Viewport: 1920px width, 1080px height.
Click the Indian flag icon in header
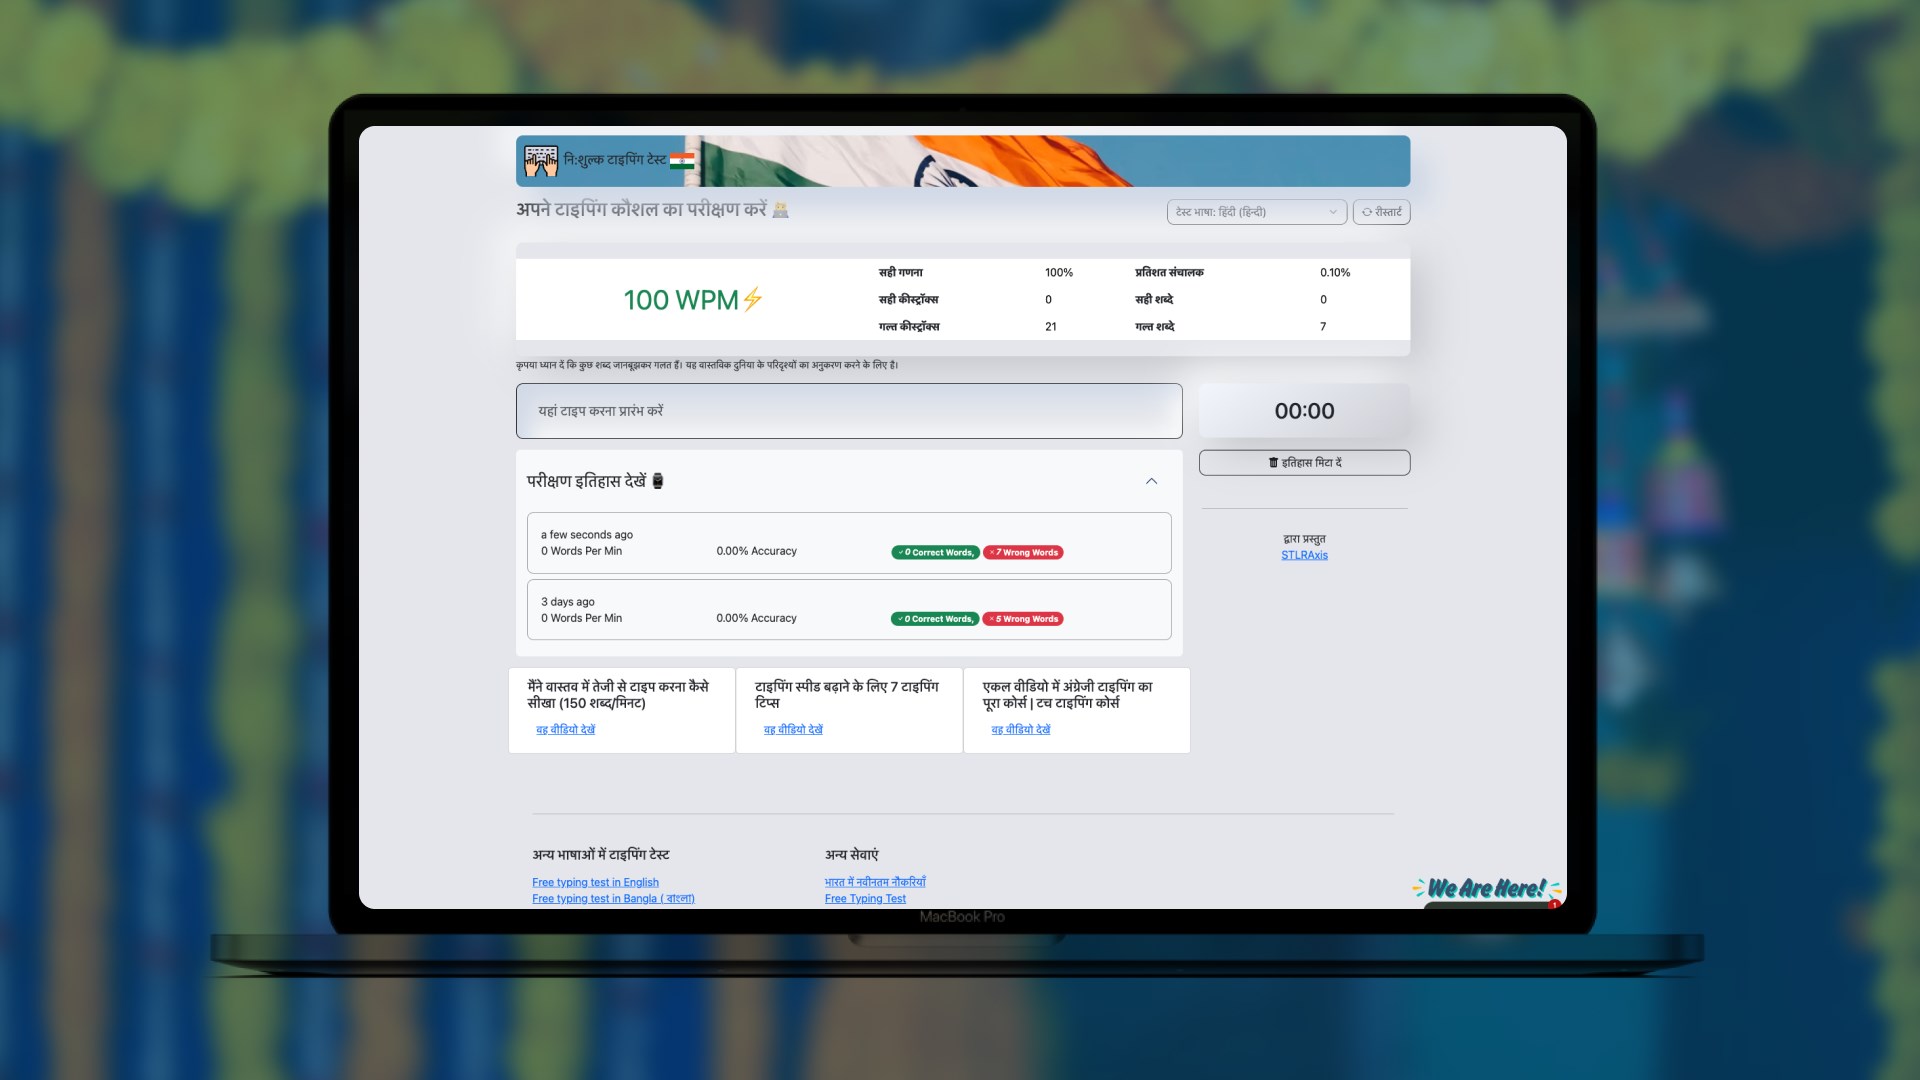682,161
